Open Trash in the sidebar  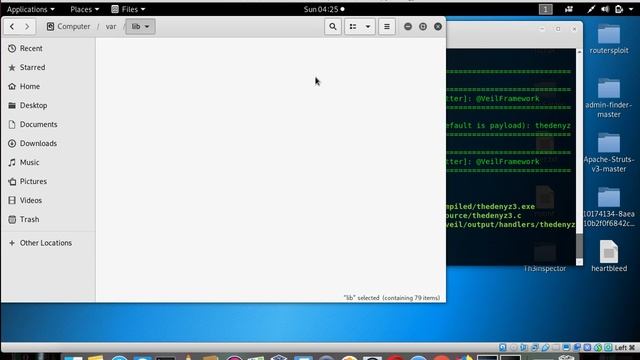tap(48, 219)
